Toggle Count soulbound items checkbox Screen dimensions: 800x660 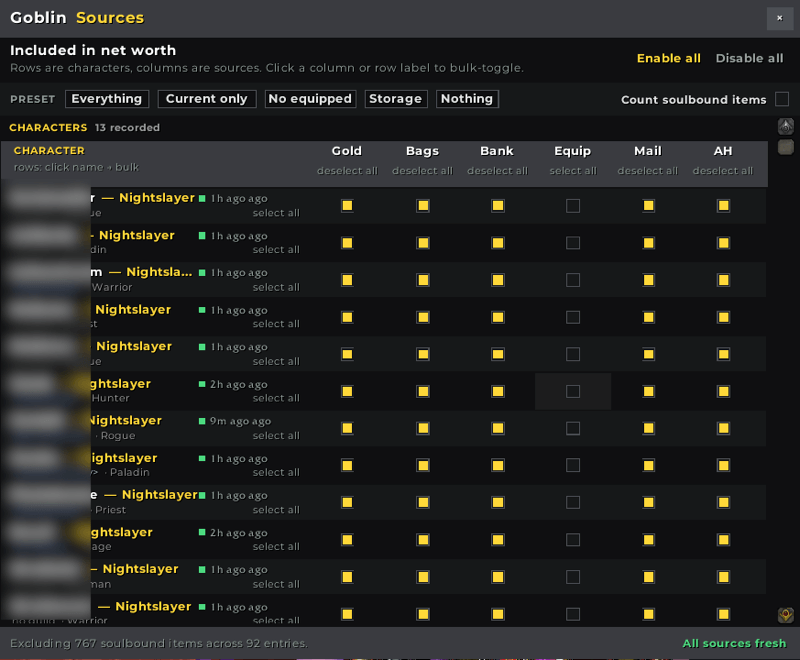pos(782,99)
